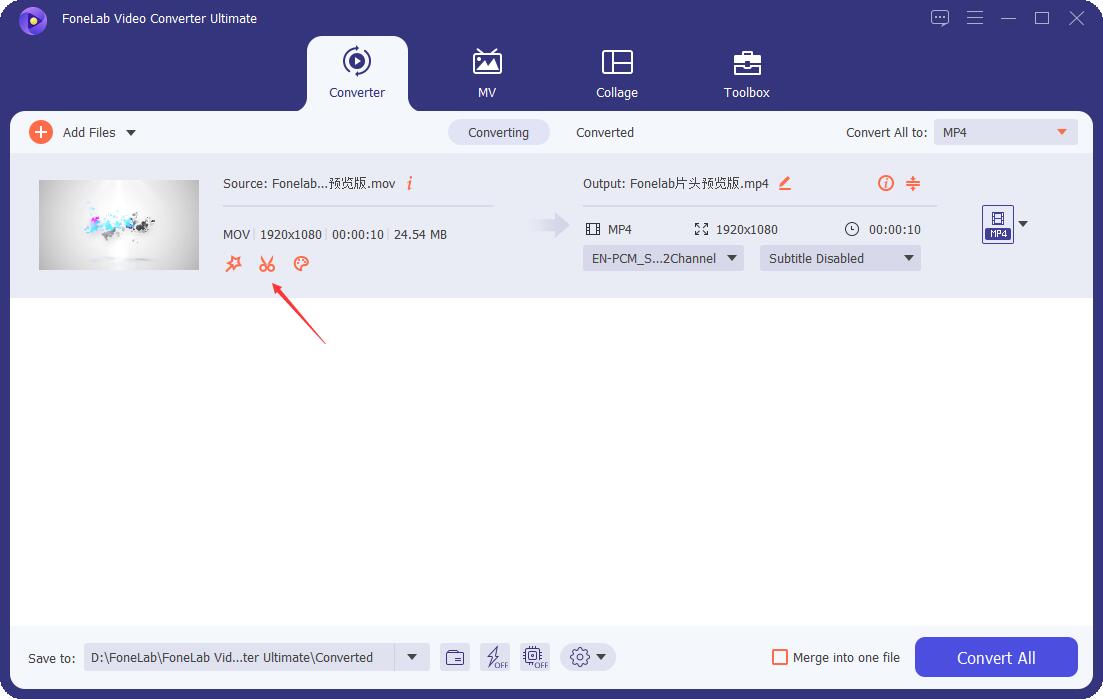
Task: Click the scissors Cut icon
Action: coord(267,264)
